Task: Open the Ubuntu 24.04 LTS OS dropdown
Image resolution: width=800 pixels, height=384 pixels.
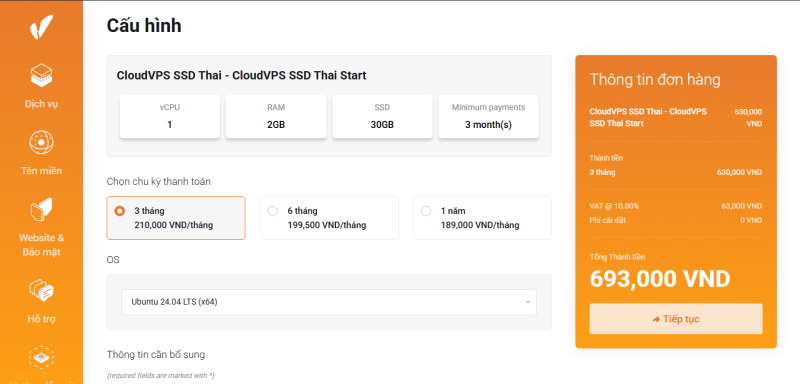Action: coord(329,302)
